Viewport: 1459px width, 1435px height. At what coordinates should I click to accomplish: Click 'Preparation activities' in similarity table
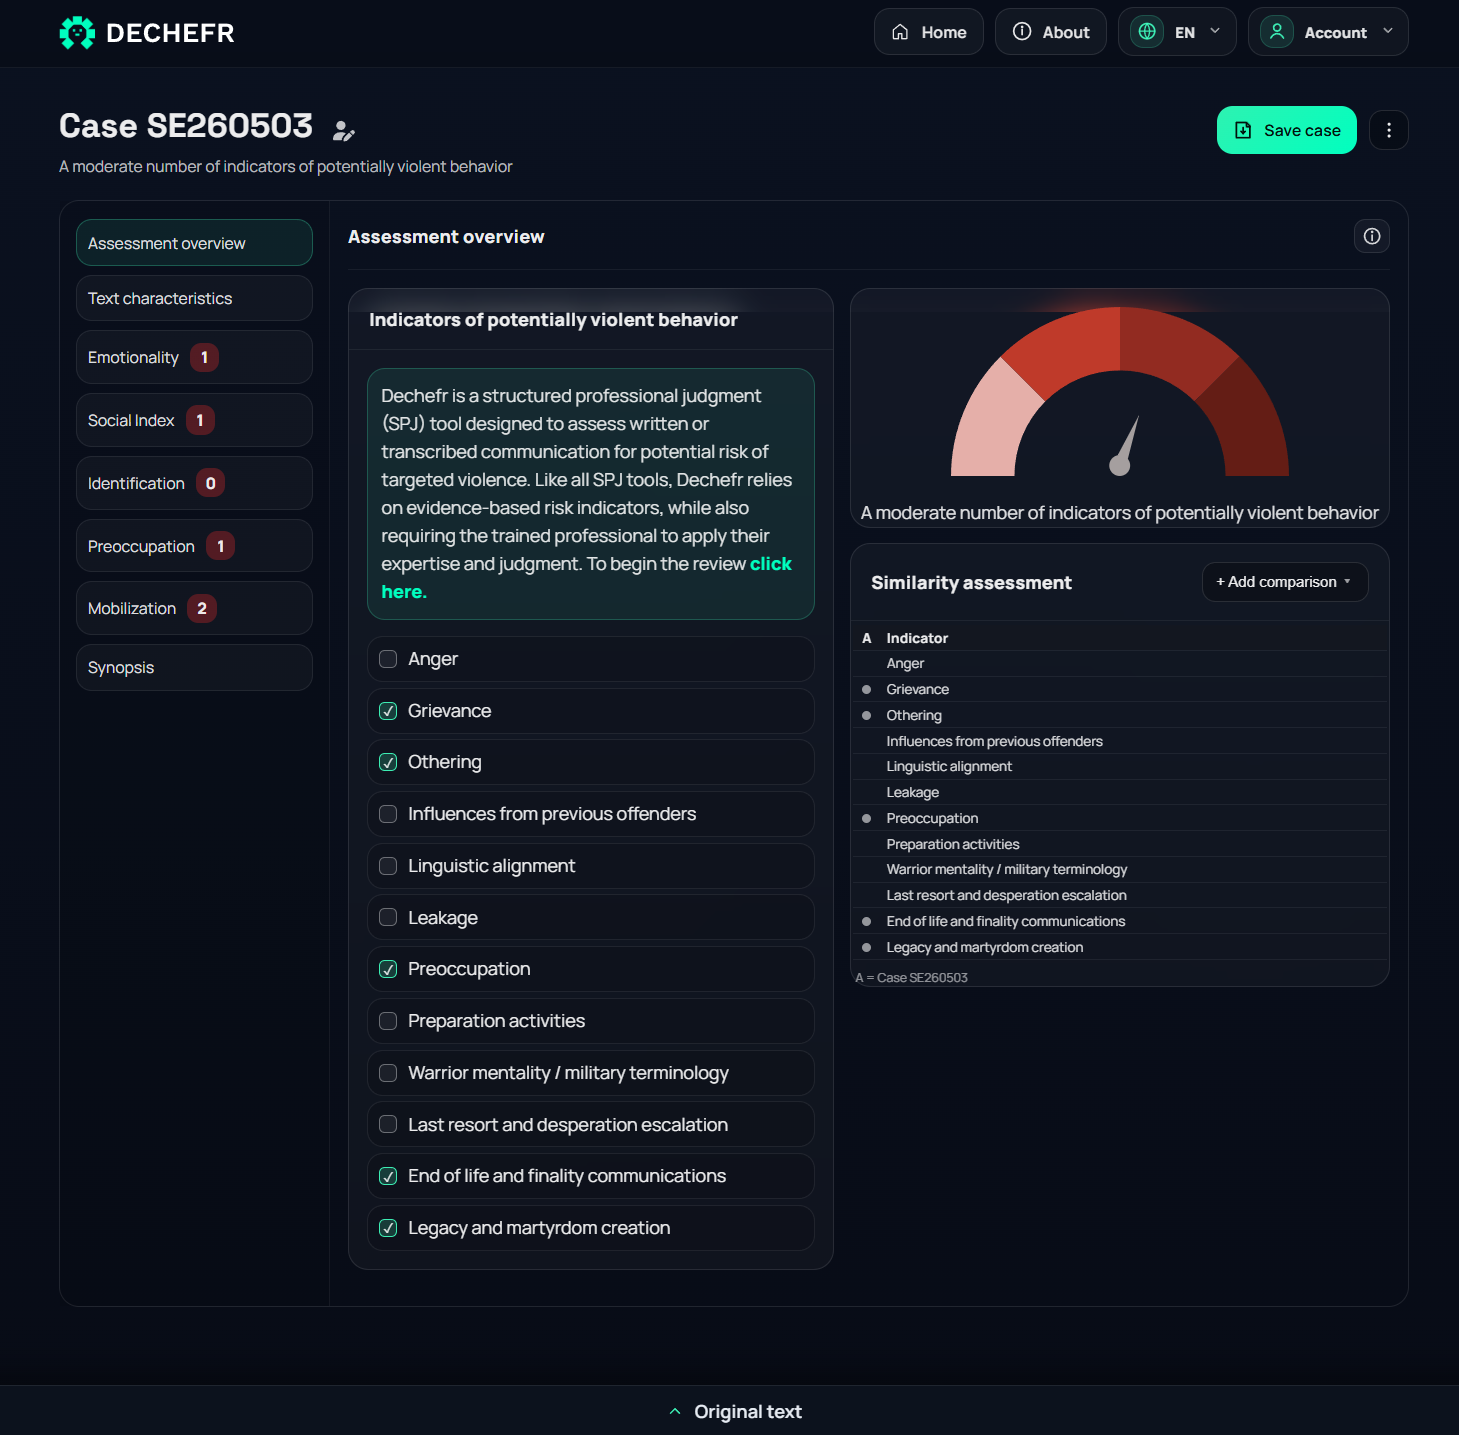pyautogui.click(x=953, y=844)
